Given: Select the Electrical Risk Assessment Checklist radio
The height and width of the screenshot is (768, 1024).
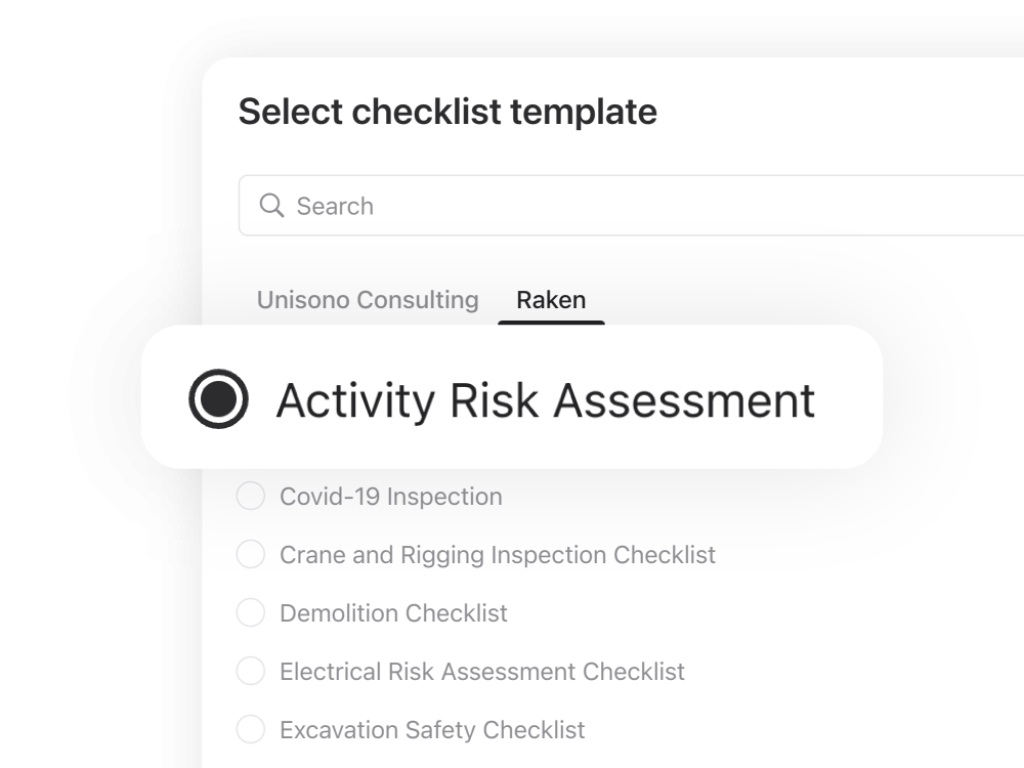Looking at the screenshot, I should click(x=250, y=671).
